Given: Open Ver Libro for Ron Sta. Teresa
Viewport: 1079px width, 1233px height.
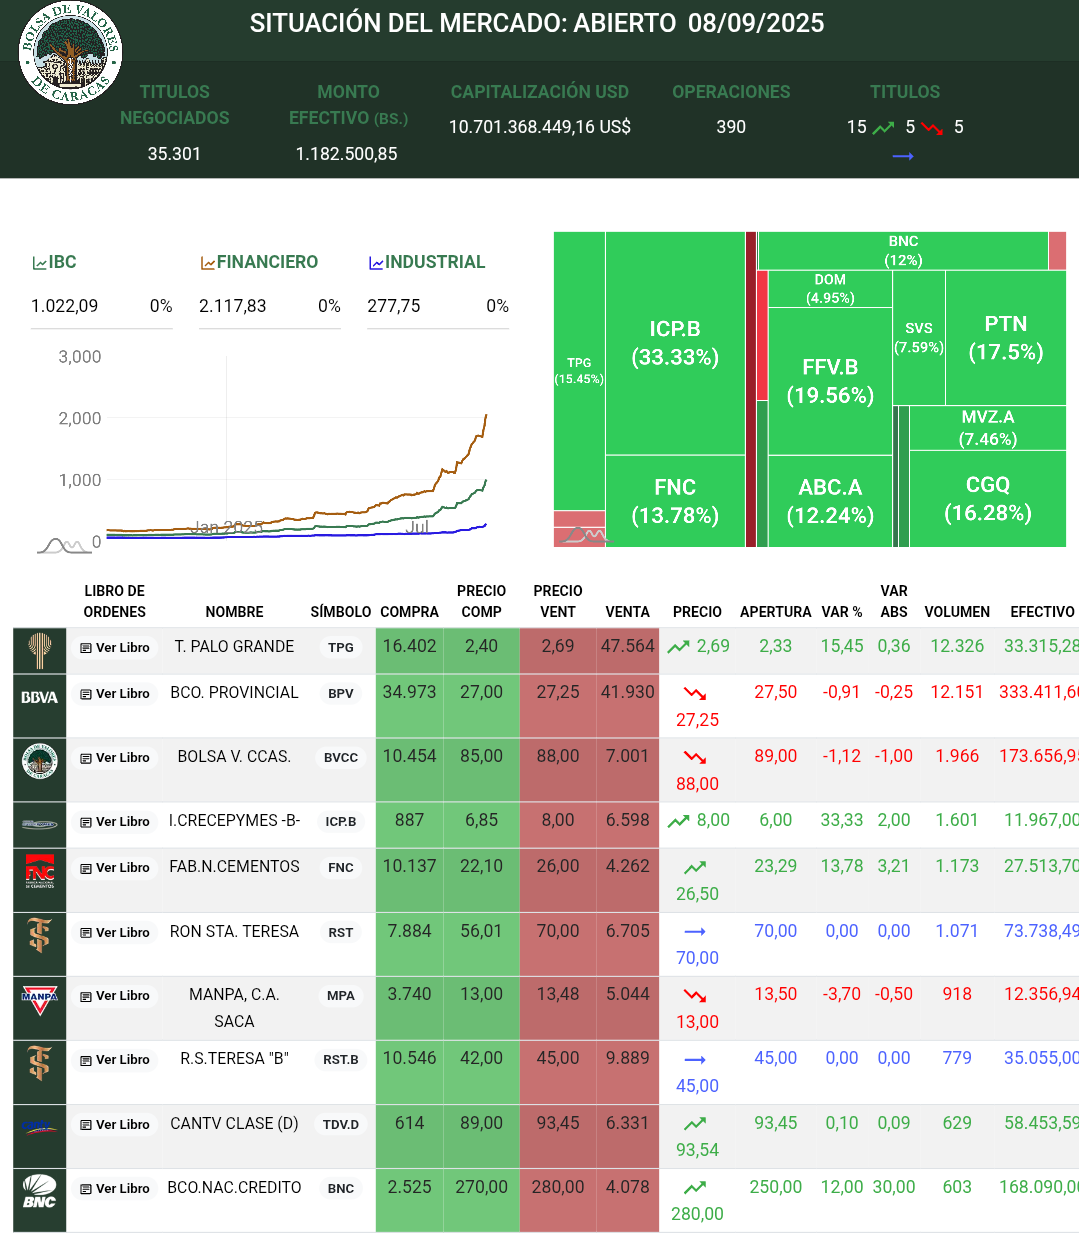Looking at the screenshot, I should click(115, 933).
